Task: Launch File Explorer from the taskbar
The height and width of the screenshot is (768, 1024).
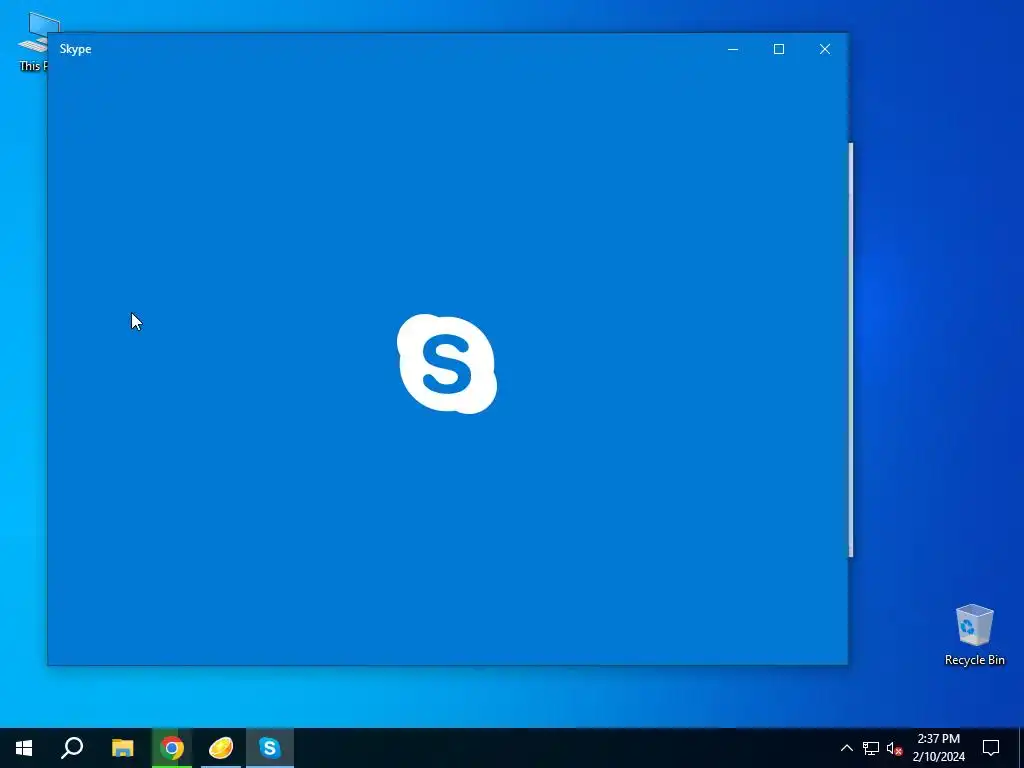Action: pos(122,748)
